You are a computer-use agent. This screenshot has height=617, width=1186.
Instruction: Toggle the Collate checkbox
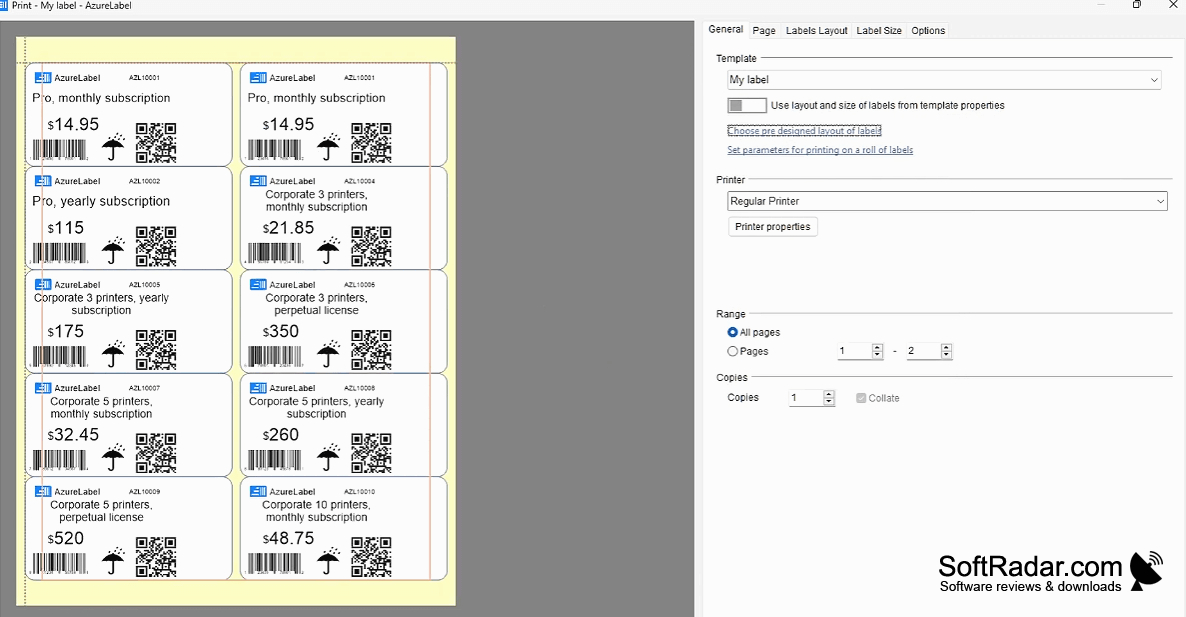(x=861, y=398)
